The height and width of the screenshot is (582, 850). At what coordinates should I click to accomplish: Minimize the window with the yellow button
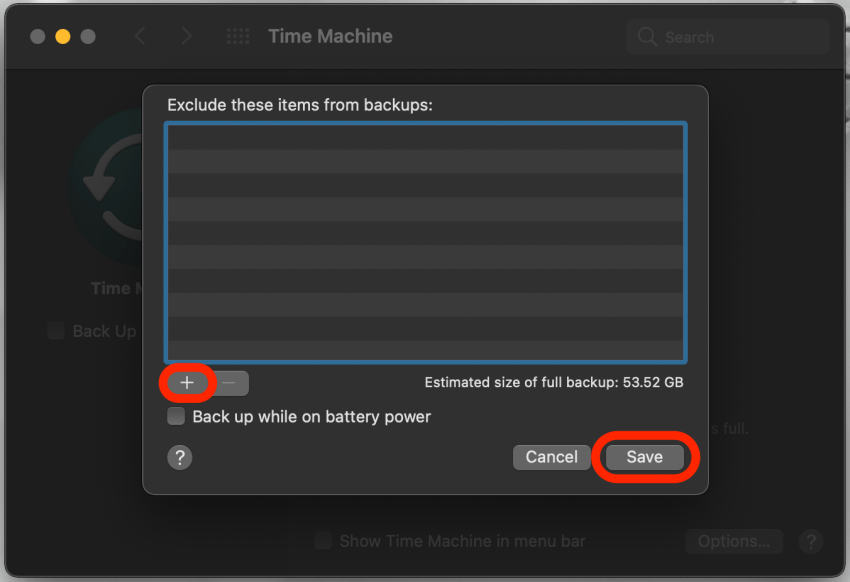[x=63, y=37]
